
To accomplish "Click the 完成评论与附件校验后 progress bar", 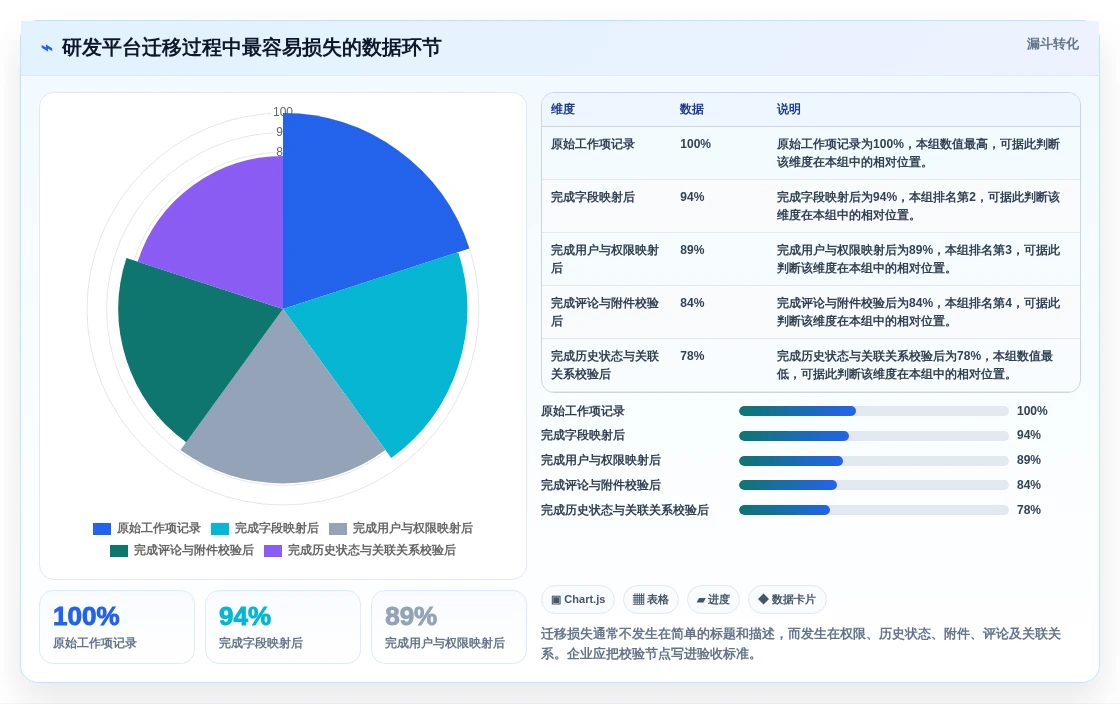I will click(x=874, y=486).
